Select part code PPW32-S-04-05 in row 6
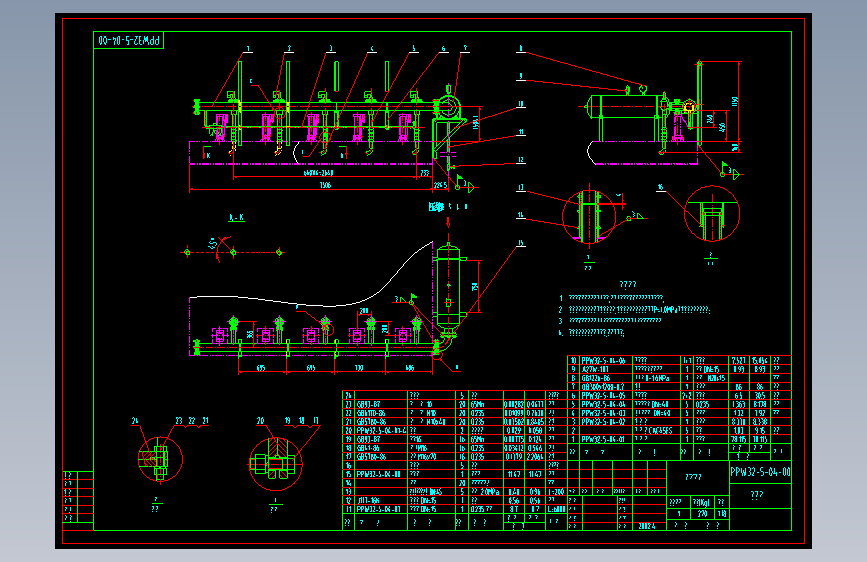867x562 pixels. (603, 396)
